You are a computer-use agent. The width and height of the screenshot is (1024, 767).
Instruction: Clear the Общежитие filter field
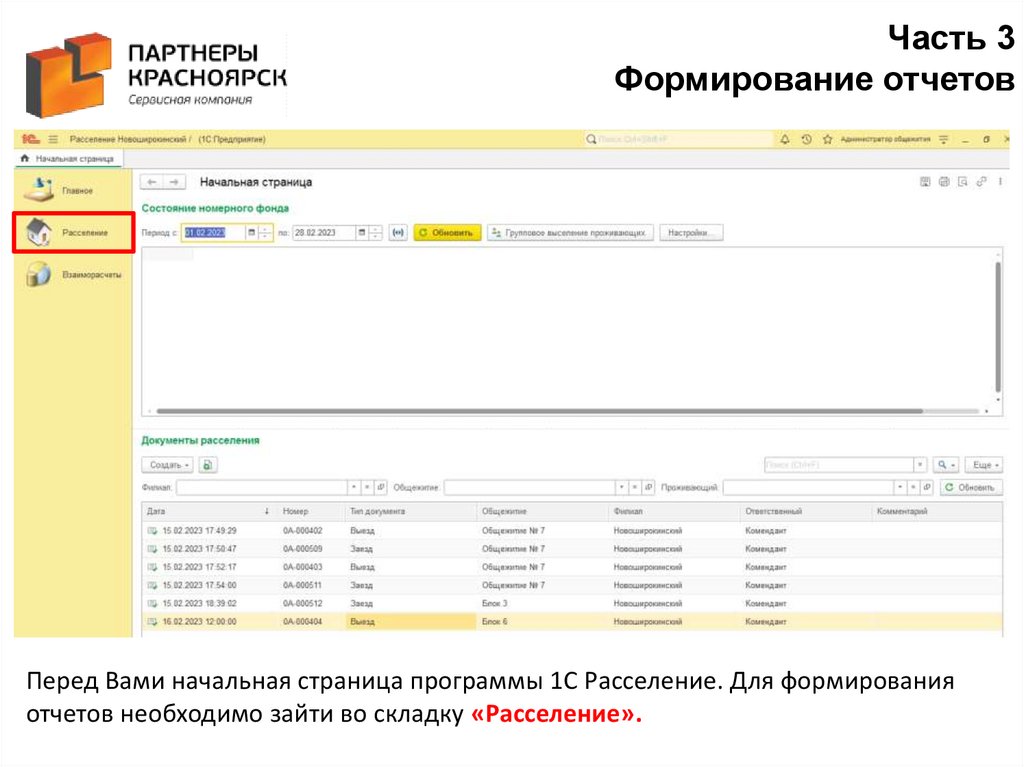coord(635,487)
